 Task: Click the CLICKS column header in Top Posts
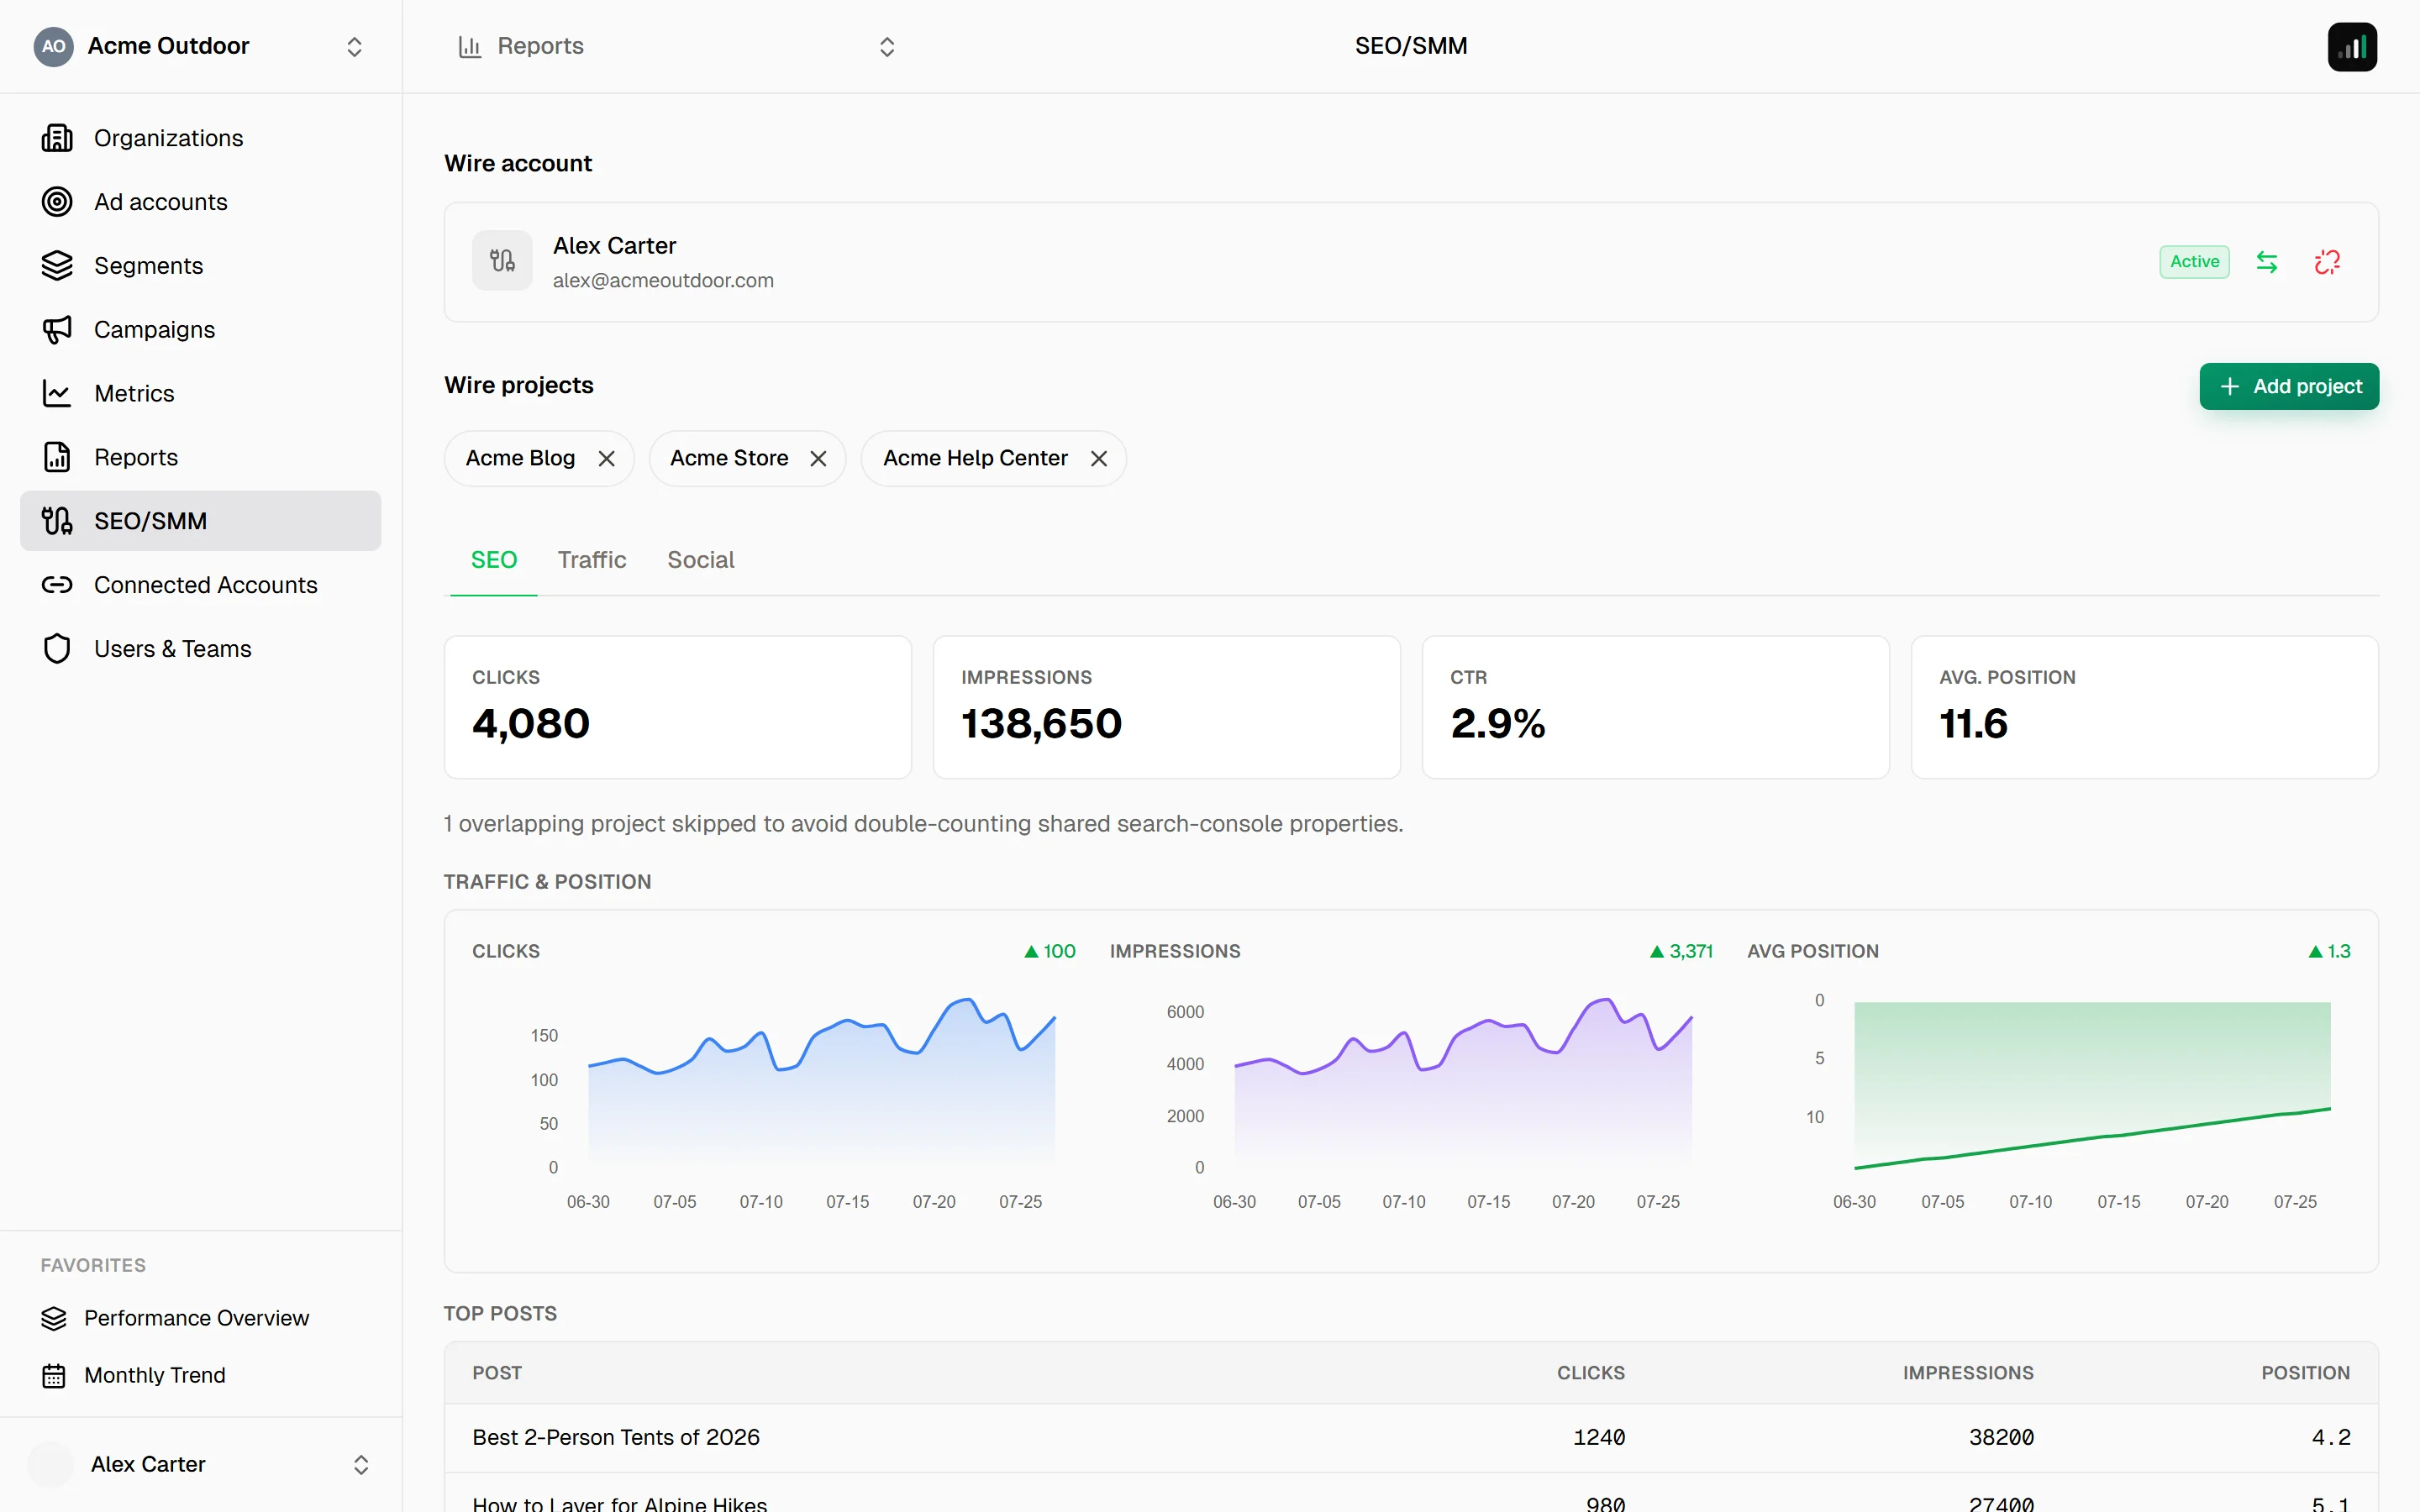tap(1591, 1373)
